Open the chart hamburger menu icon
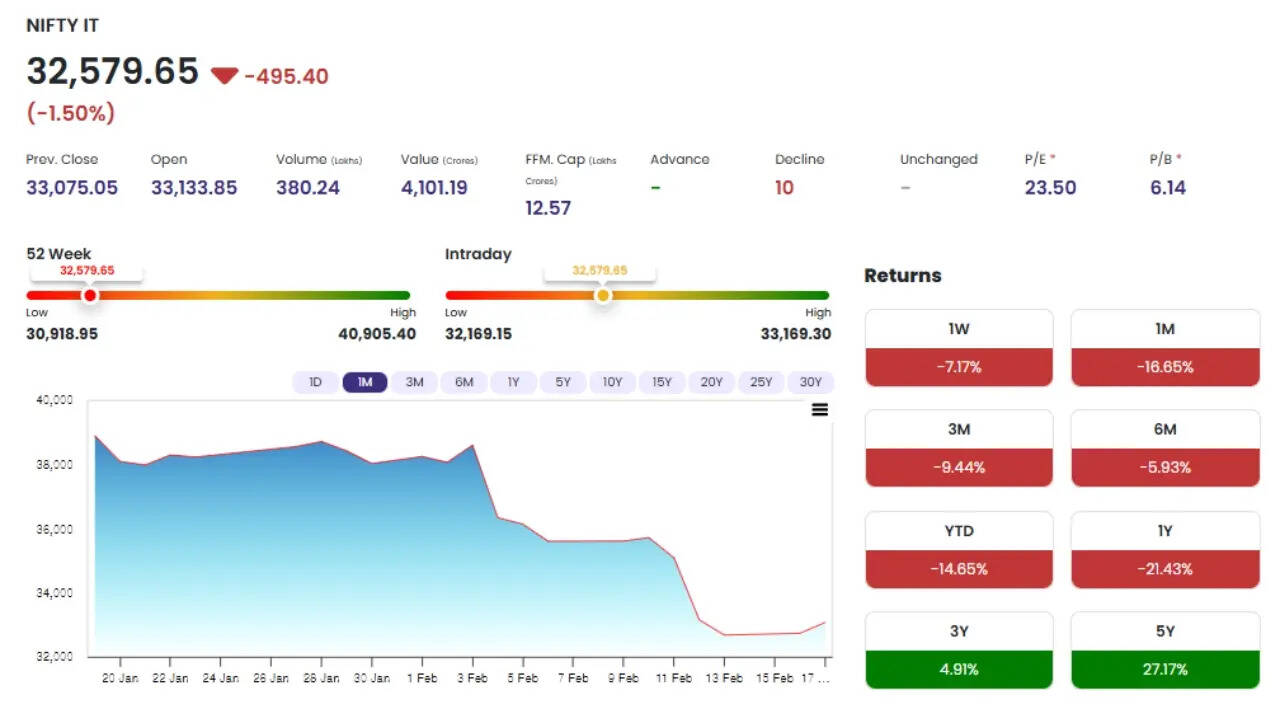 coord(820,410)
